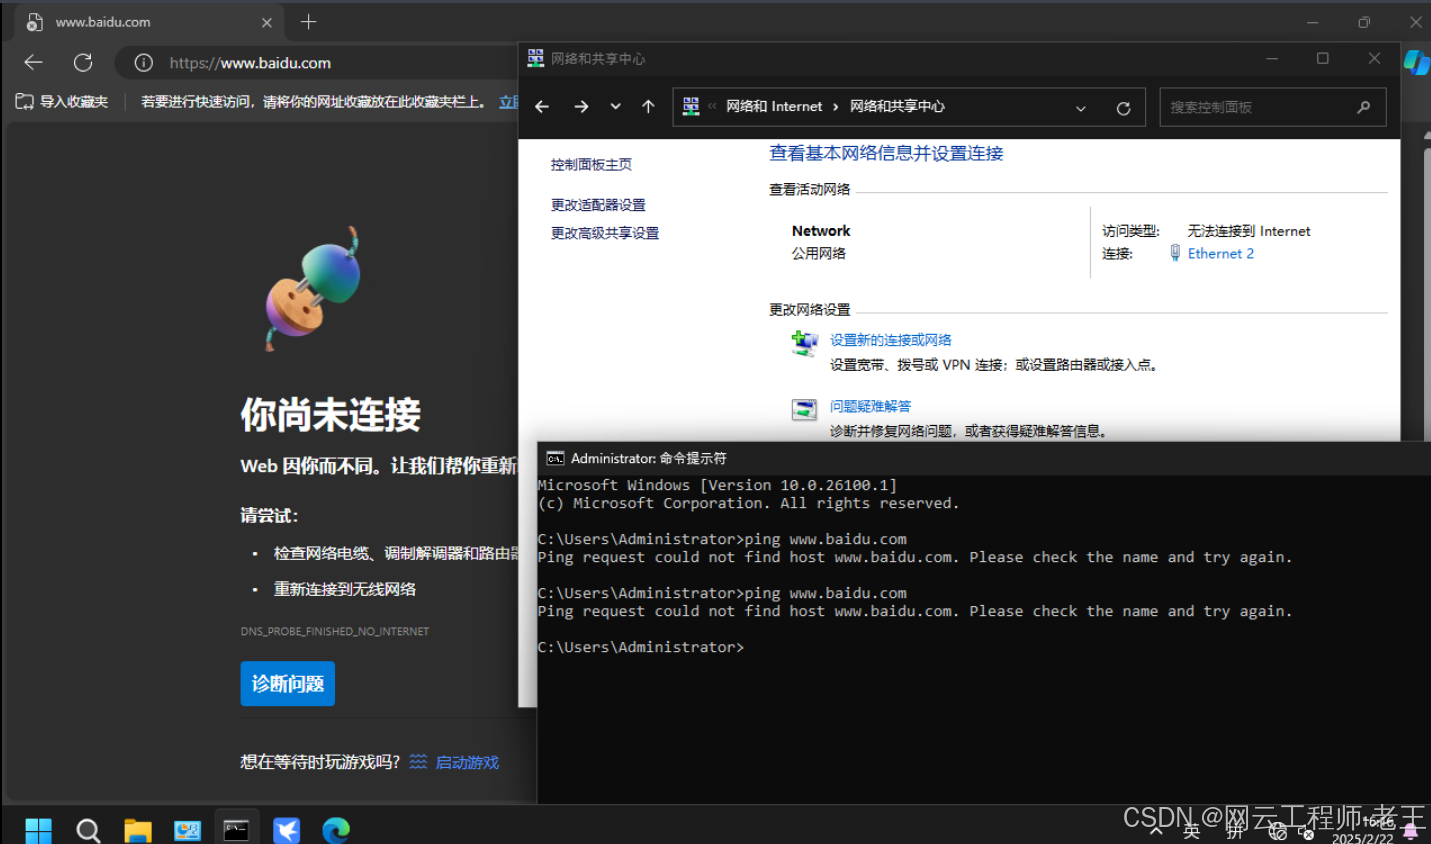Screen dimensions: 1431x844
Task: Click the Edge browser back arrow
Action: tap(34, 62)
